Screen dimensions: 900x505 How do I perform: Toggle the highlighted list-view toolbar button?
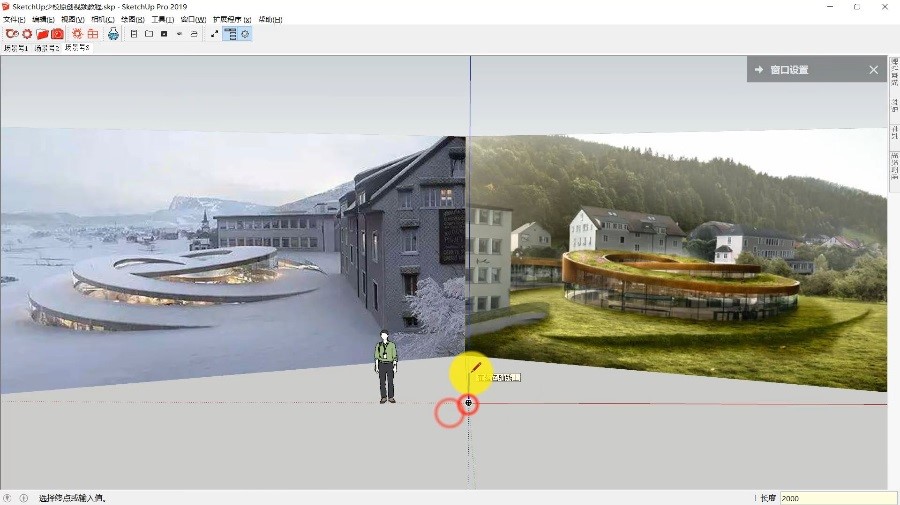[x=230, y=34]
